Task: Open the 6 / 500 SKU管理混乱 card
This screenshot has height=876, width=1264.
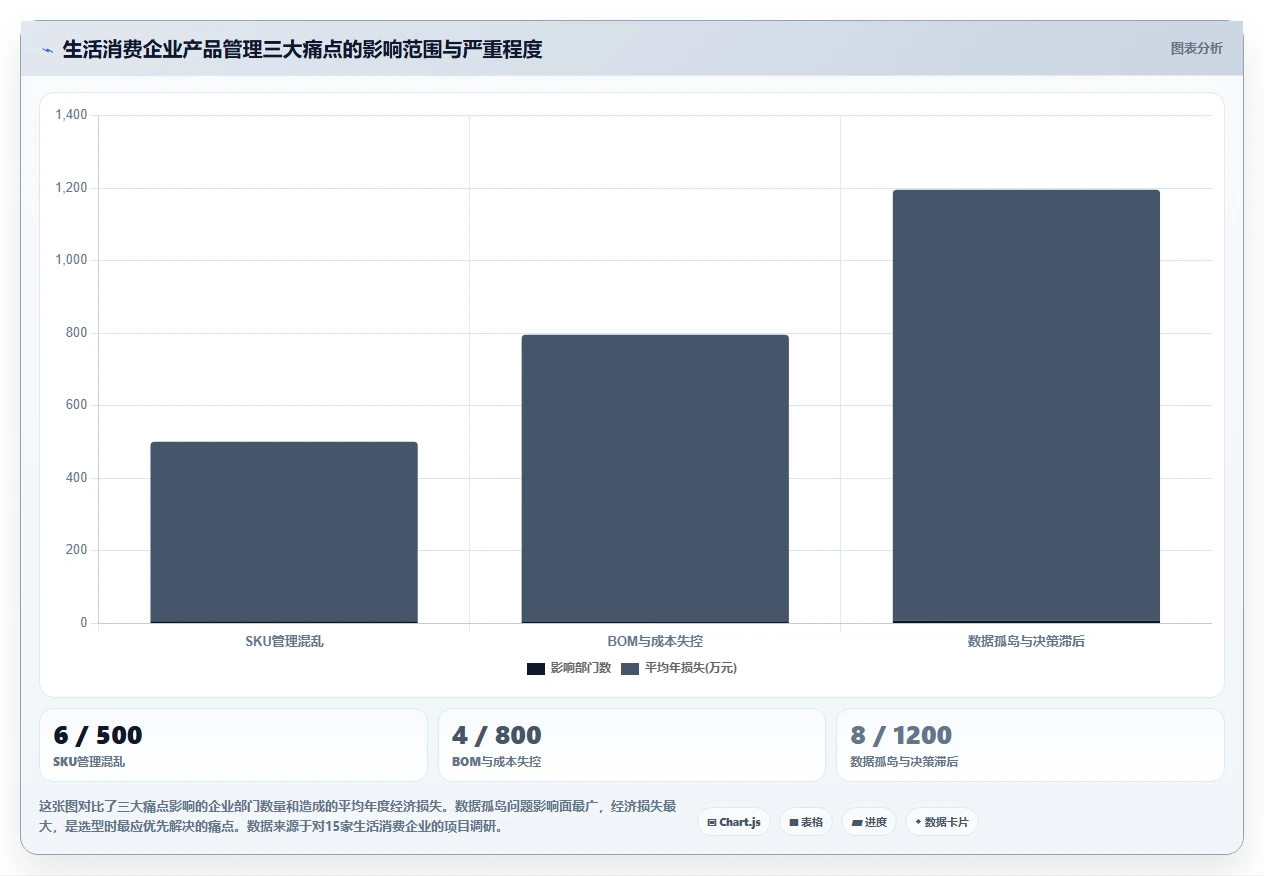Action: (x=233, y=745)
